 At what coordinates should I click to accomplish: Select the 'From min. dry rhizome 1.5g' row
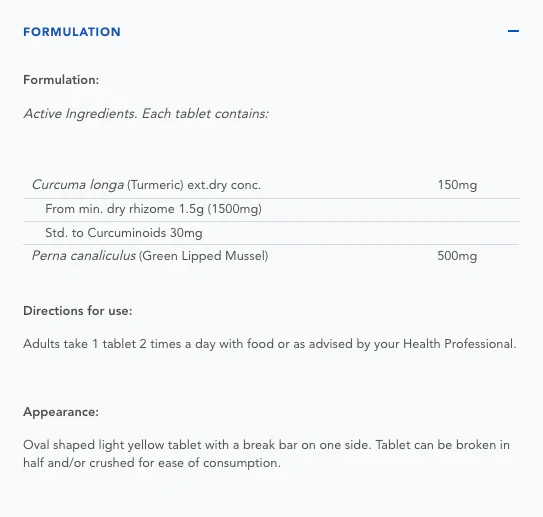click(x=271, y=210)
